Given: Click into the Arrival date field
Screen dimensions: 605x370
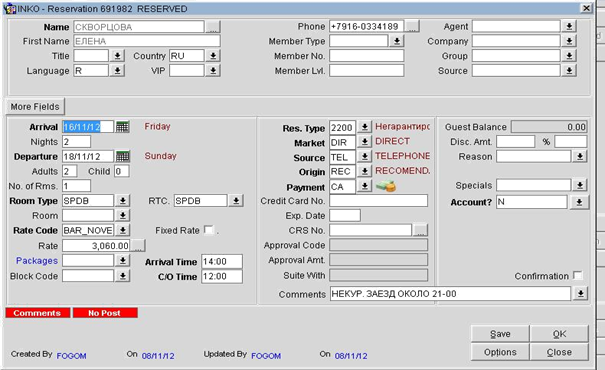Looking at the screenshot, I should pos(88,127).
